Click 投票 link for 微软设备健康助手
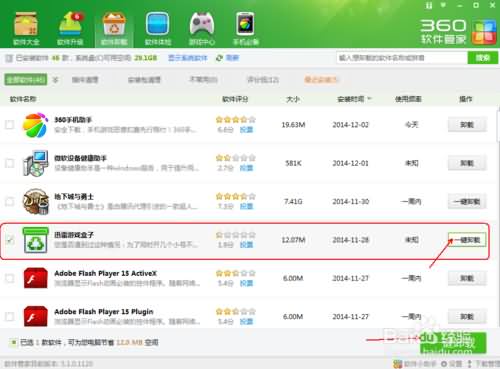The height and width of the screenshot is (369, 500). coord(246,168)
